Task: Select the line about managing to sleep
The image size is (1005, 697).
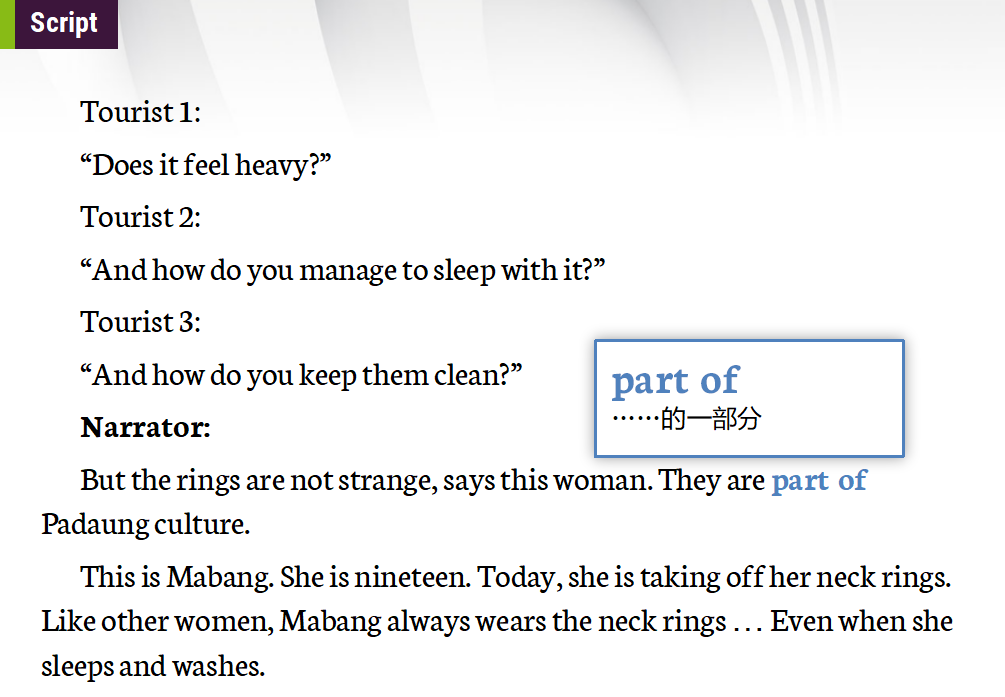Action: coord(343,270)
